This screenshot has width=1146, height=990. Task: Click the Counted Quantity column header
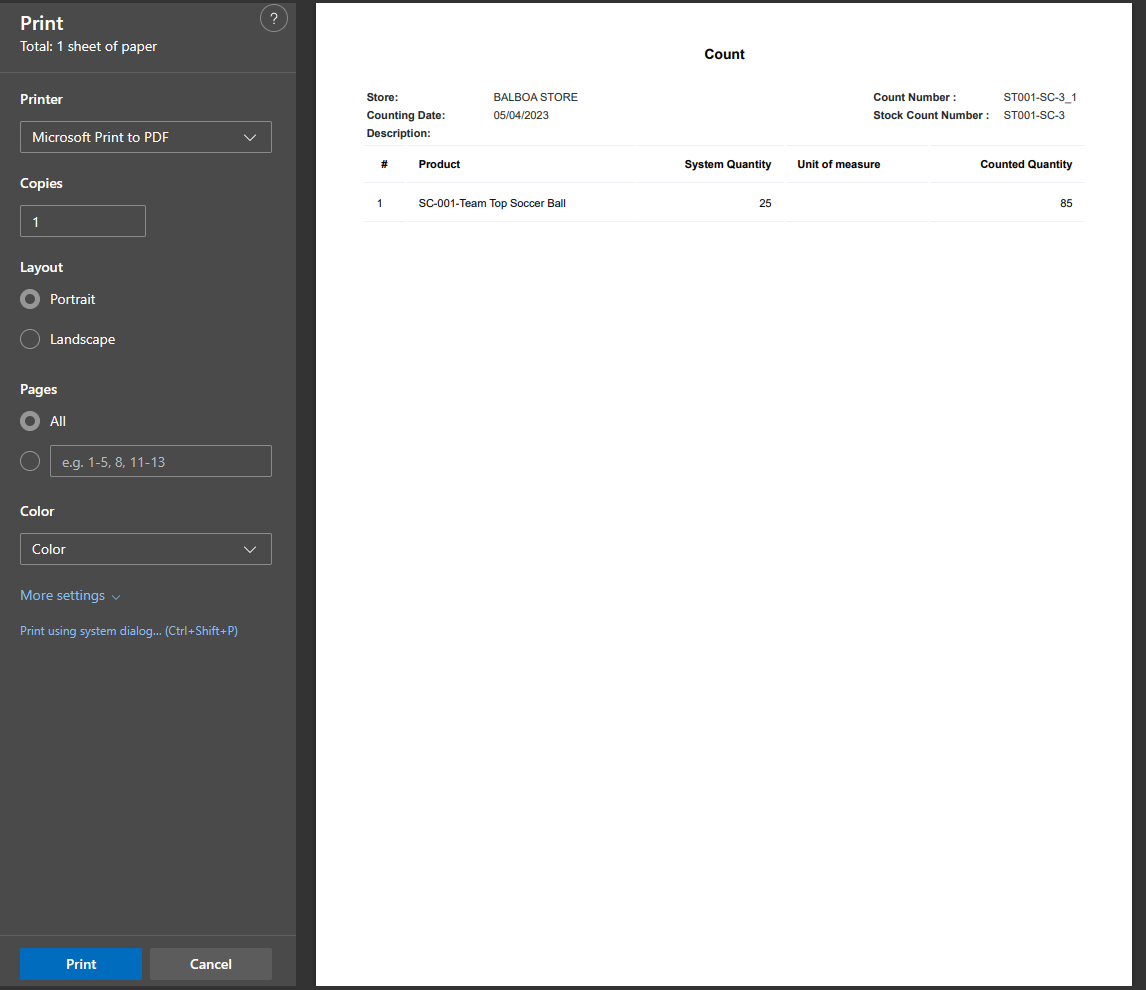pyautogui.click(x=1025, y=164)
